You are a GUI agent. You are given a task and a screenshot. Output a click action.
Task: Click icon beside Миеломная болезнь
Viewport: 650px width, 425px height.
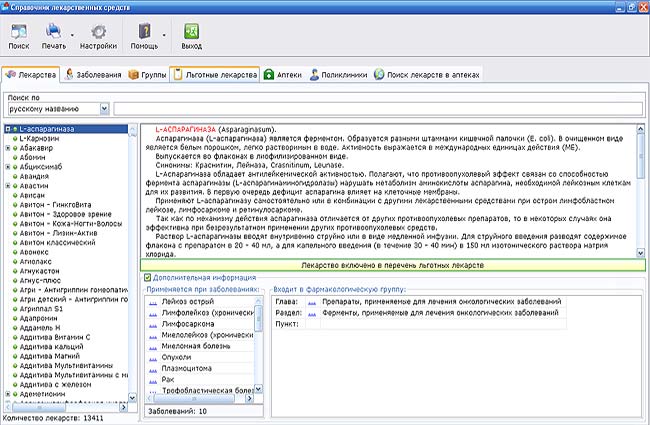pos(153,347)
